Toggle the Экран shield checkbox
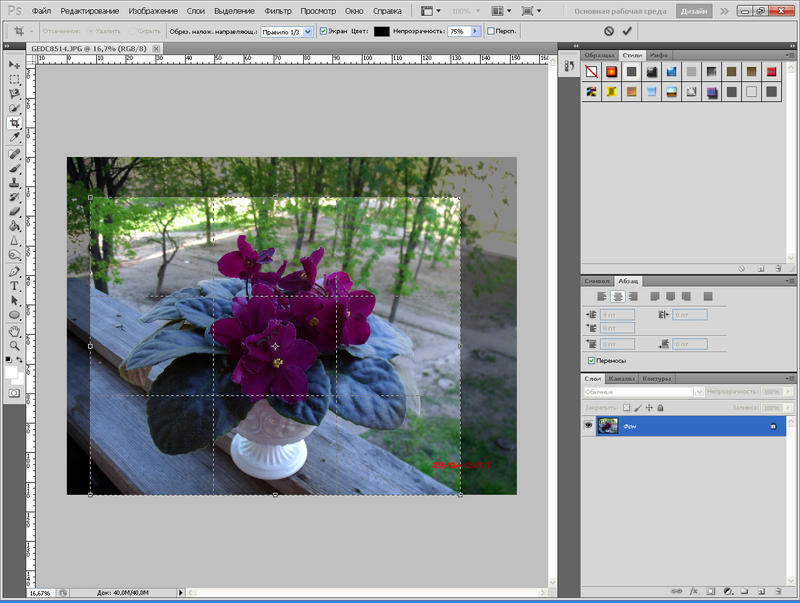 [323, 31]
